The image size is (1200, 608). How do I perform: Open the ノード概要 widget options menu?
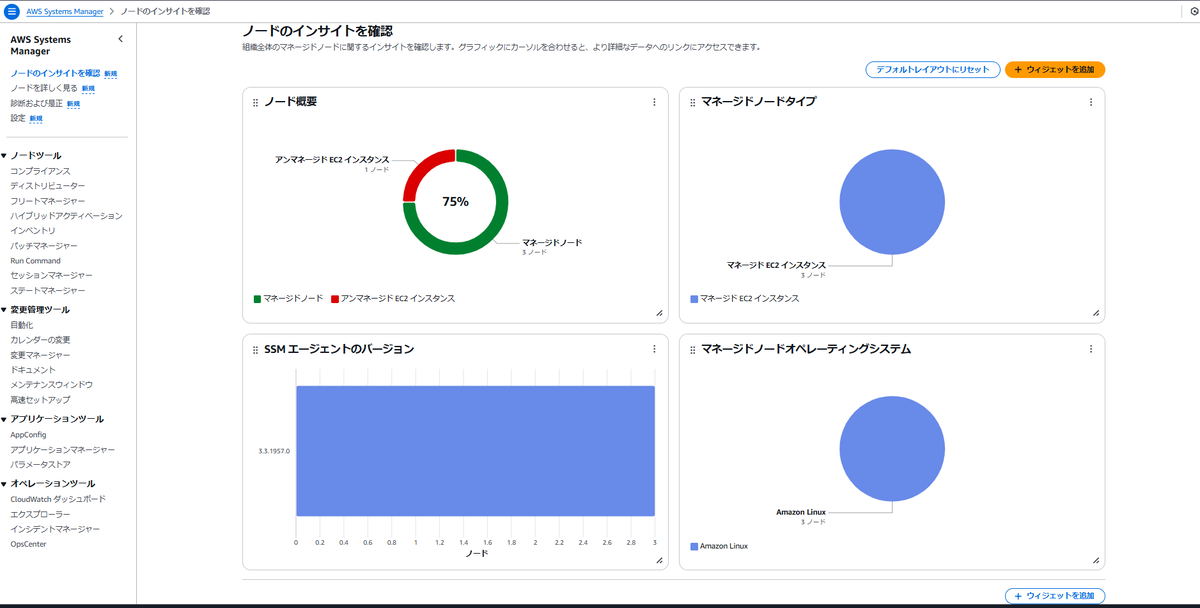click(654, 102)
